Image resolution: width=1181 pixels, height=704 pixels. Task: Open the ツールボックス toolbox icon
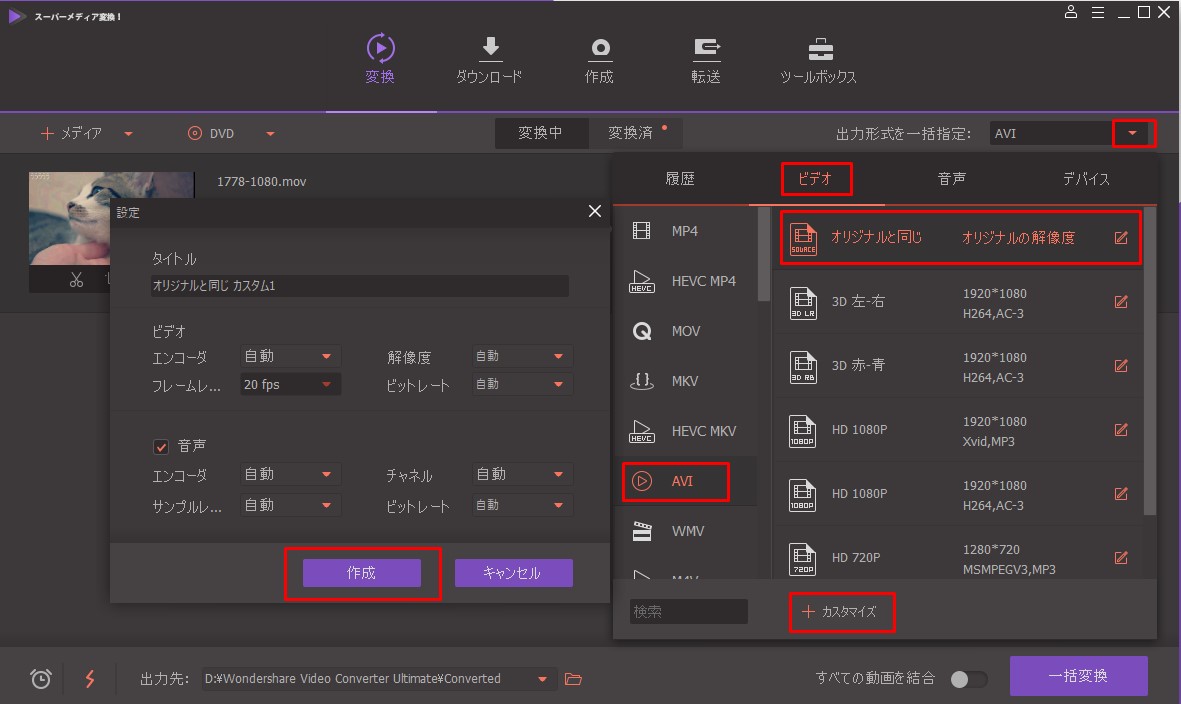[x=819, y=49]
